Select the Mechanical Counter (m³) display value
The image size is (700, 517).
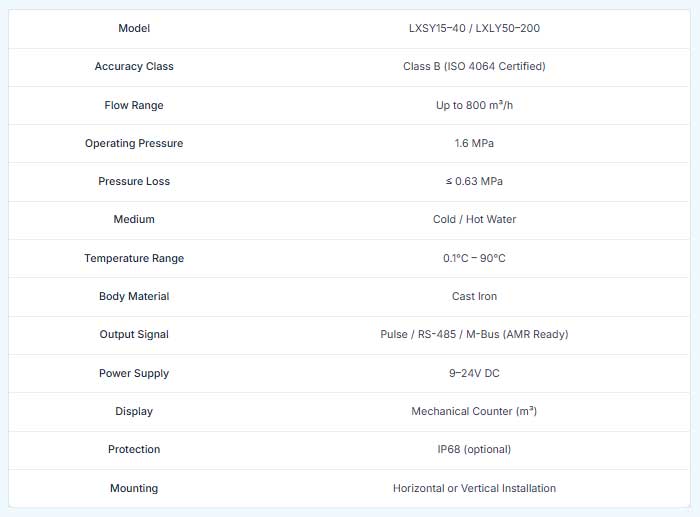[474, 411]
